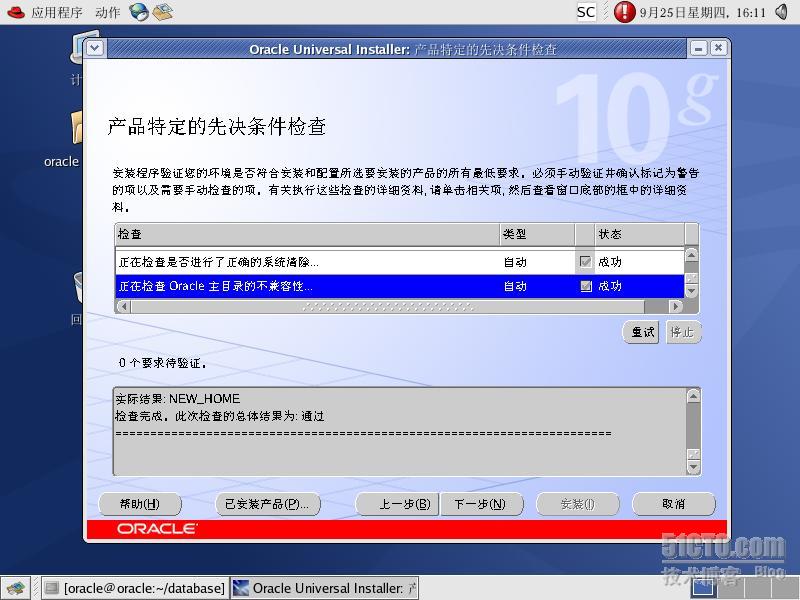Click the 检查 column header

[x=307, y=234]
